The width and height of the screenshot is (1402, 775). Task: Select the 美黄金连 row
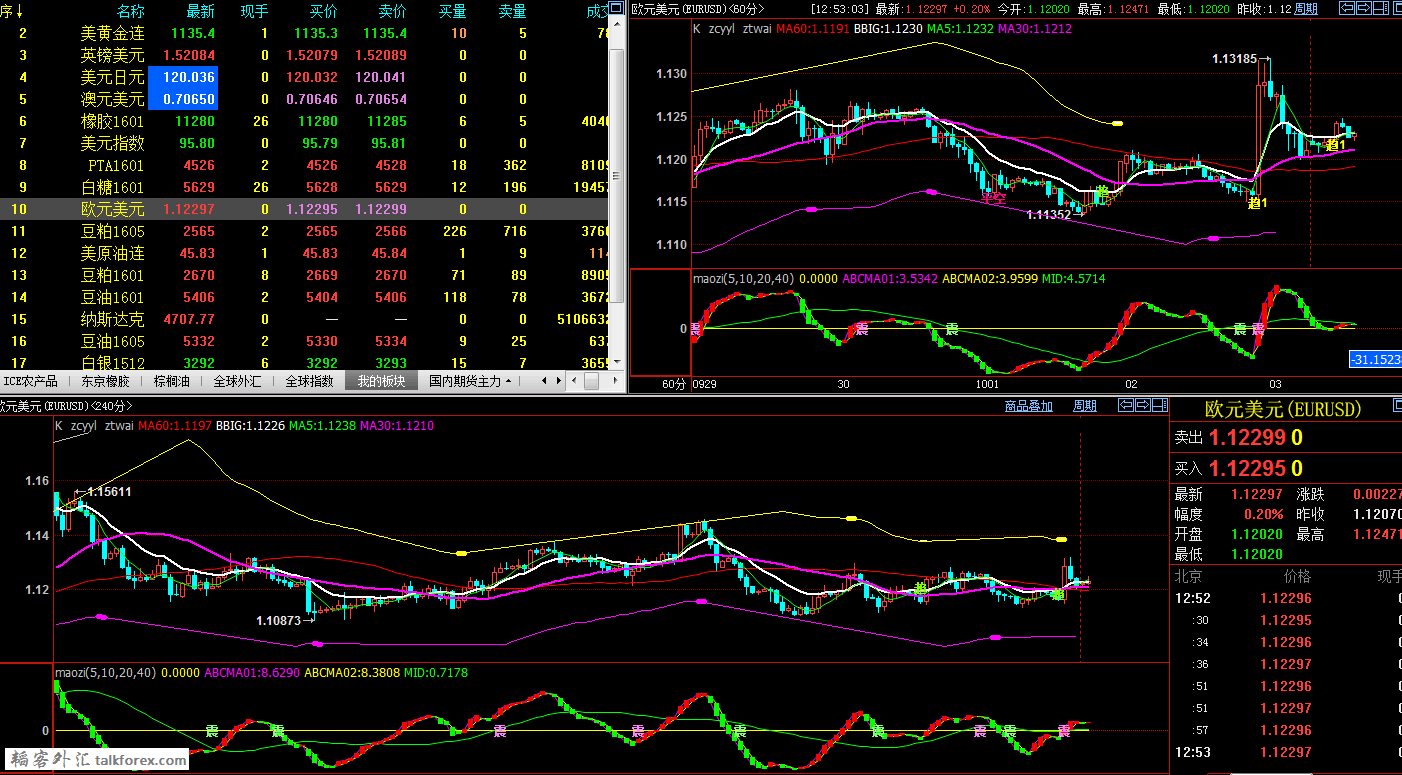coord(305,33)
